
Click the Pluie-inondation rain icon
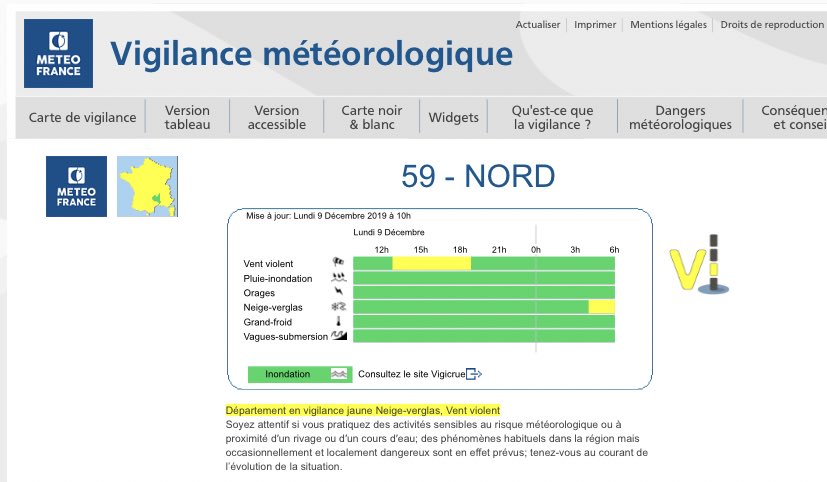(x=339, y=277)
